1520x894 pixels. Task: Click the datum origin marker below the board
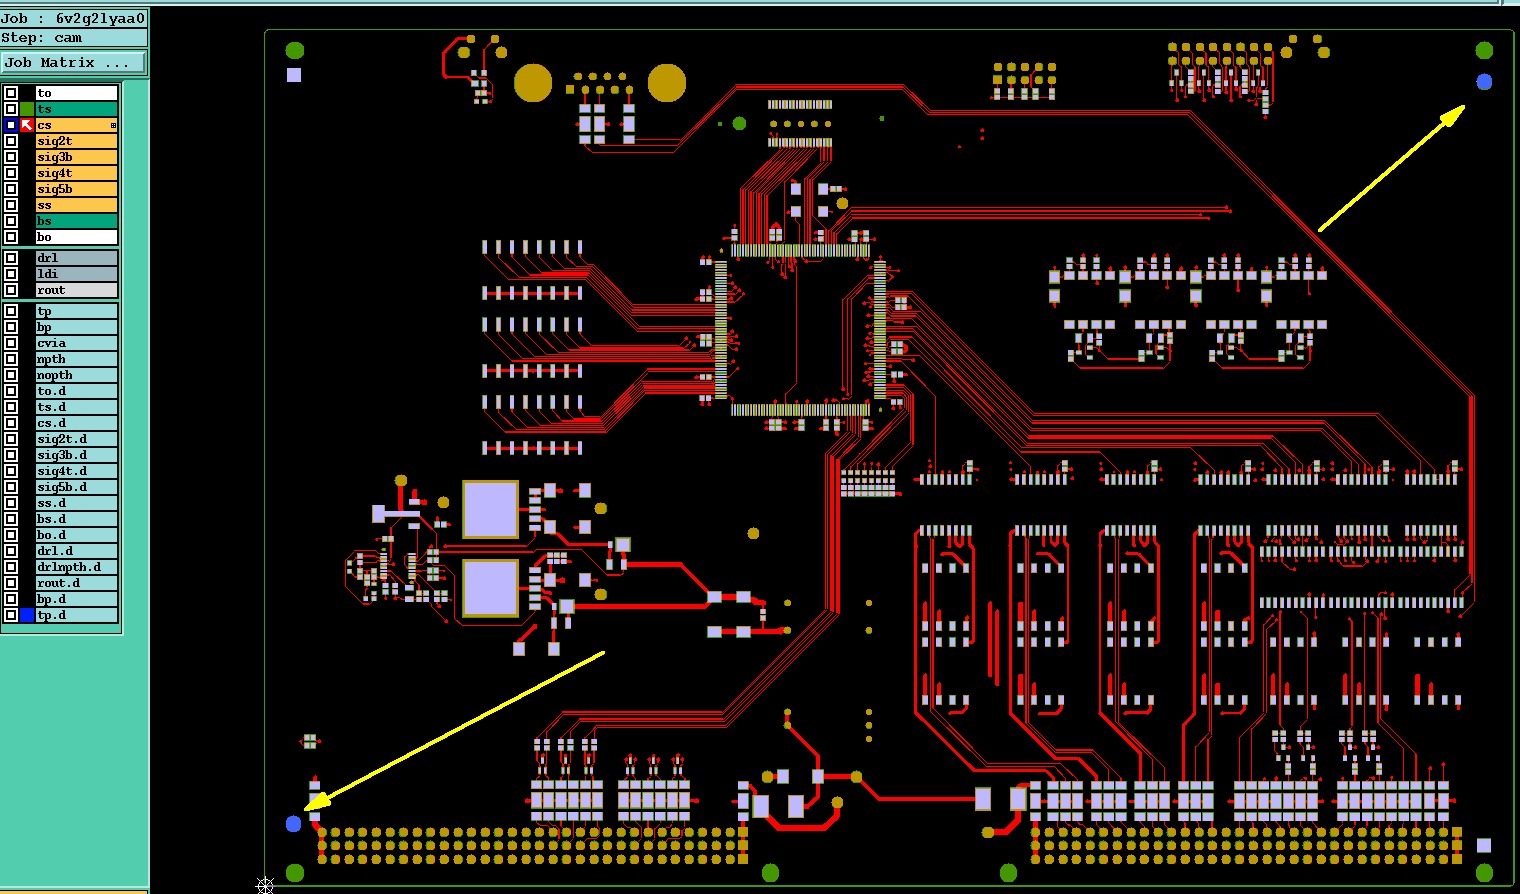pos(265,885)
